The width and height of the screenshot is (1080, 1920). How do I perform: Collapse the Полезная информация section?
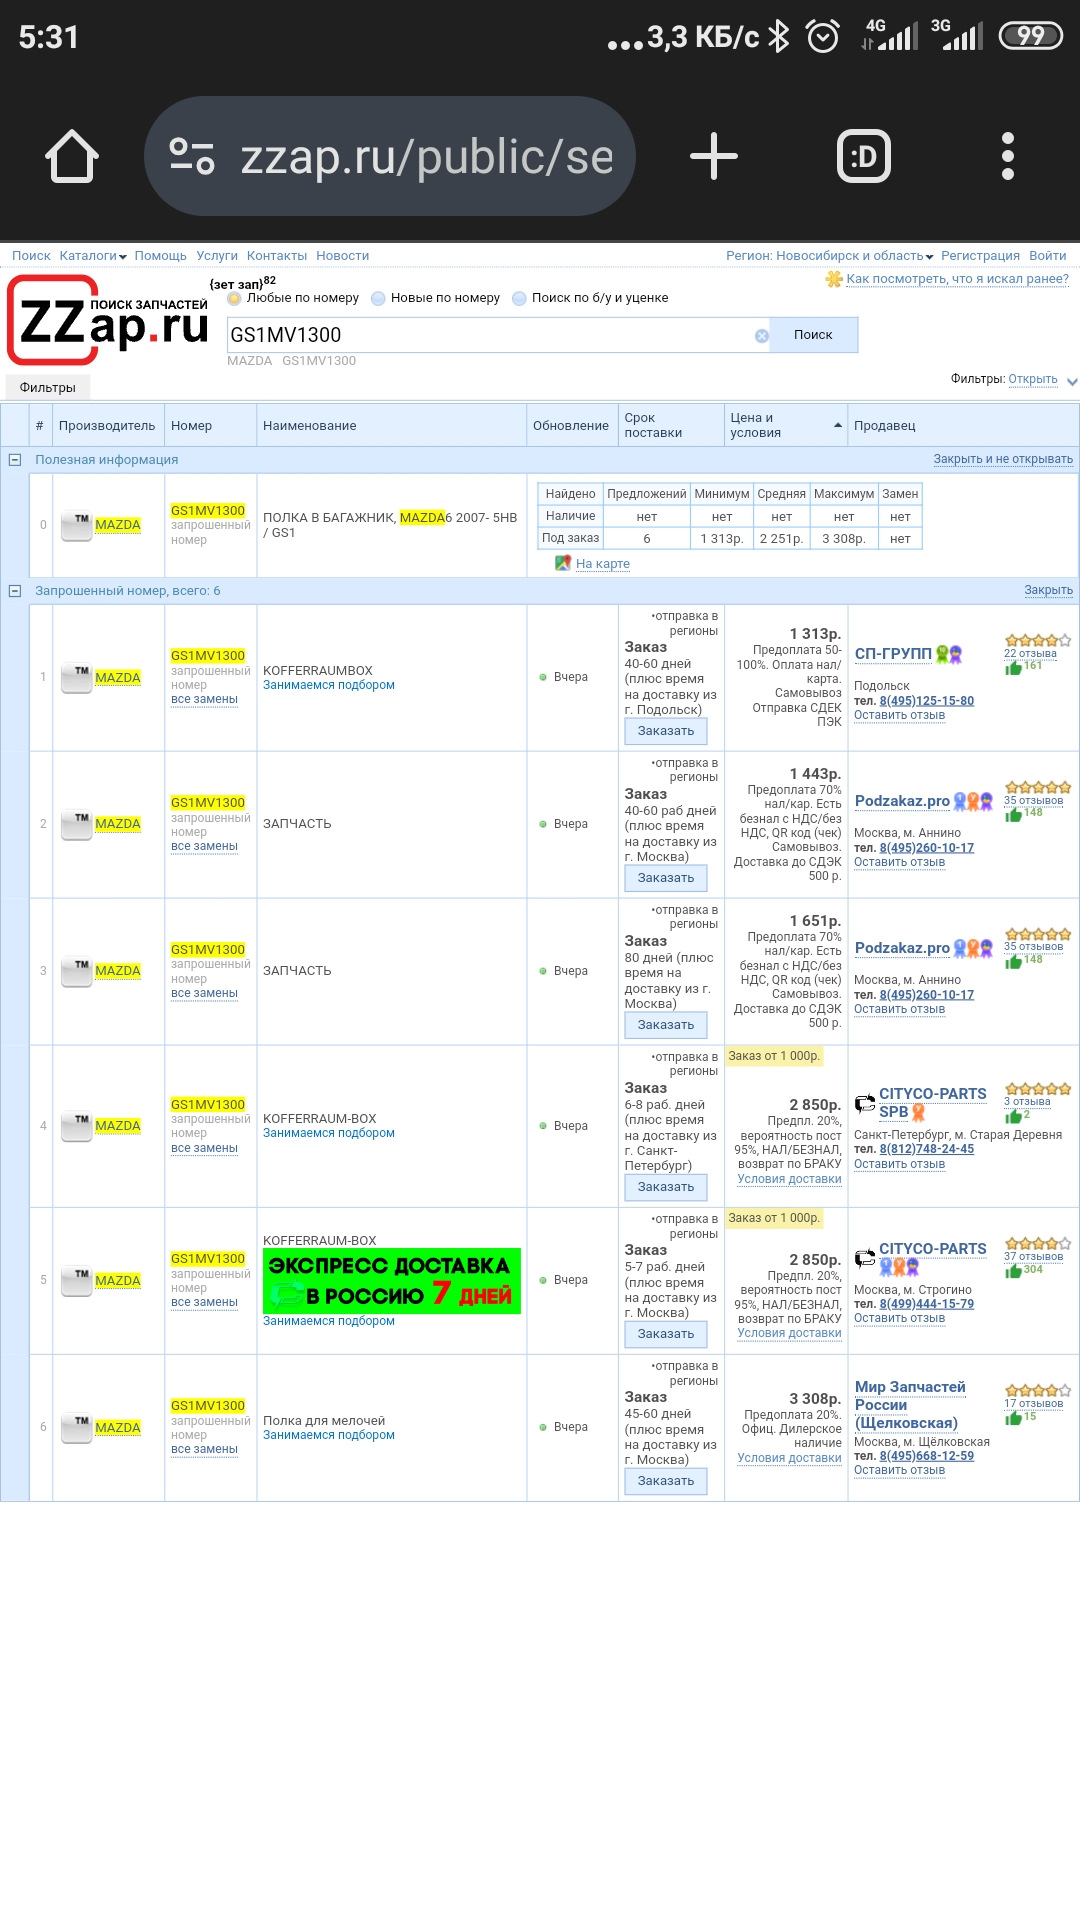(15, 460)
